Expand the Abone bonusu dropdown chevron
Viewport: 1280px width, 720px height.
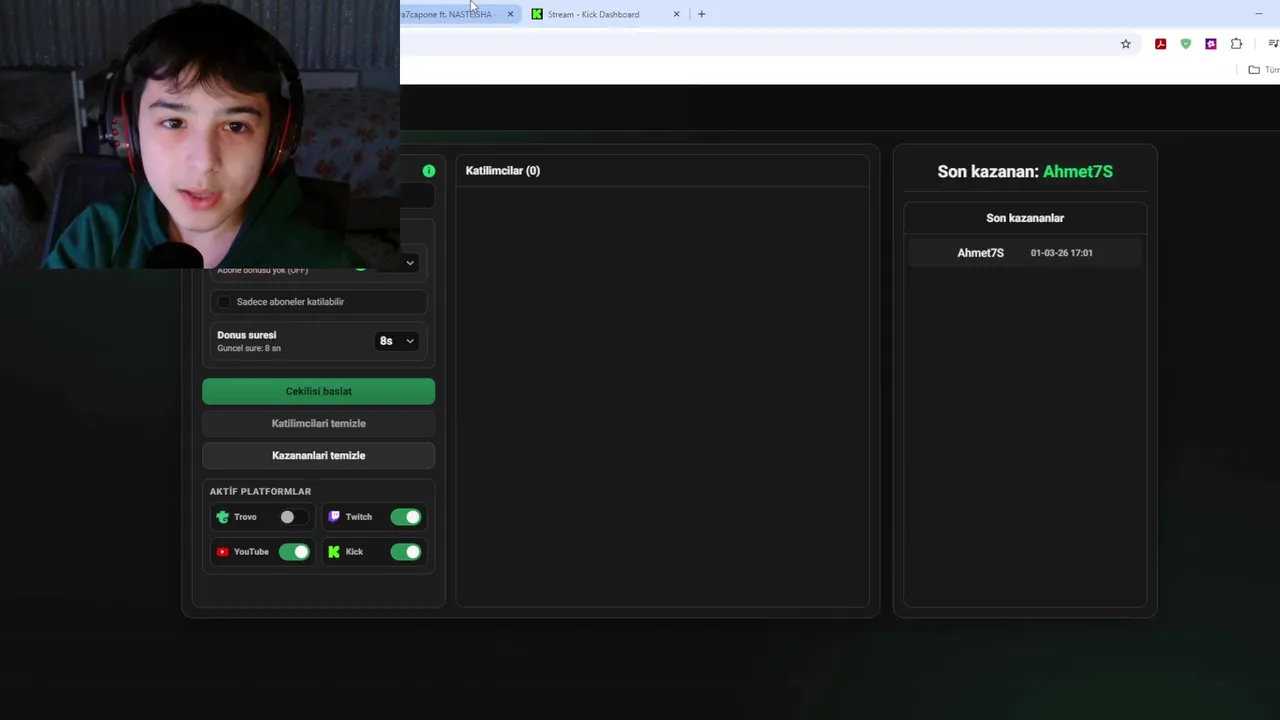[409, 263]
